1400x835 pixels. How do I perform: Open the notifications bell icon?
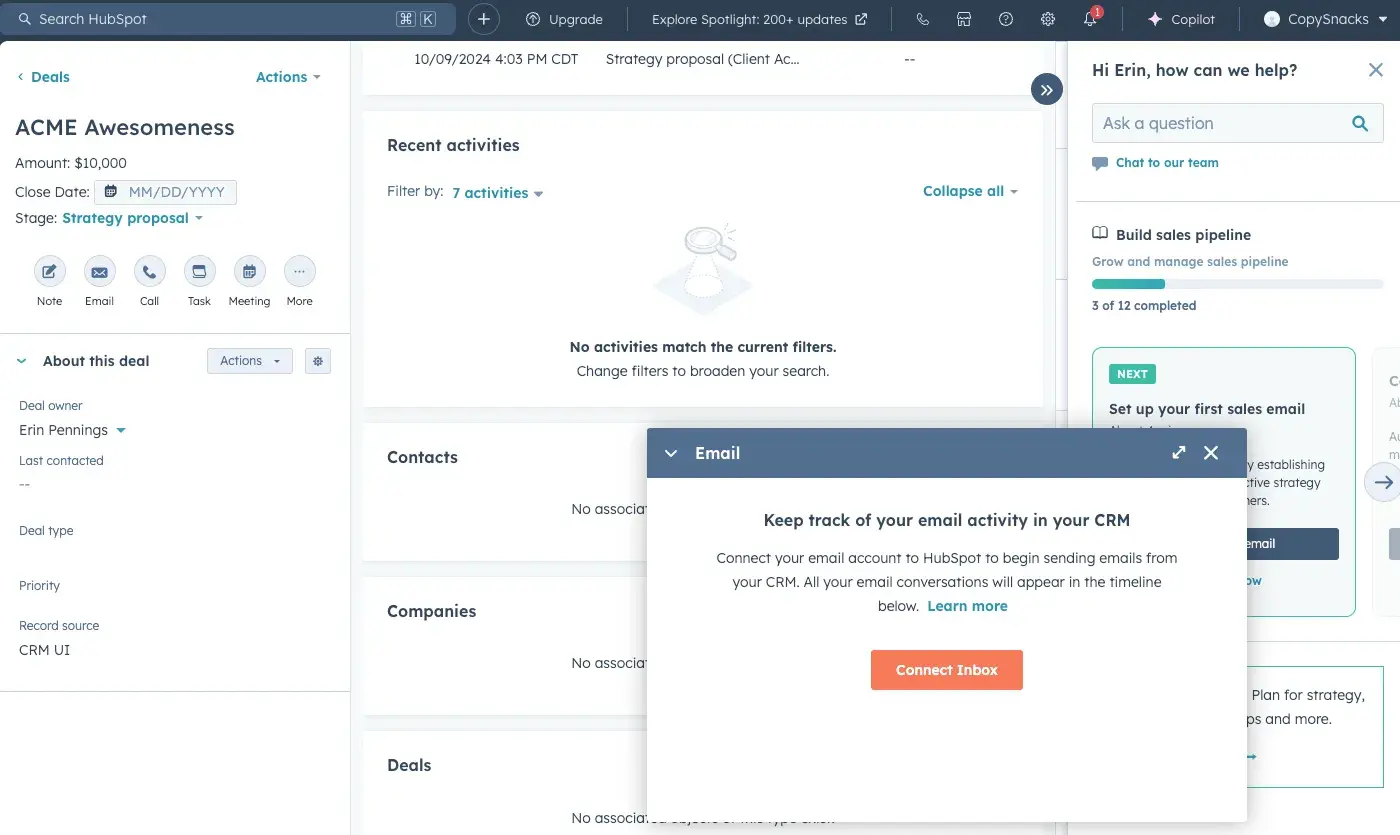click(1090, 19)
